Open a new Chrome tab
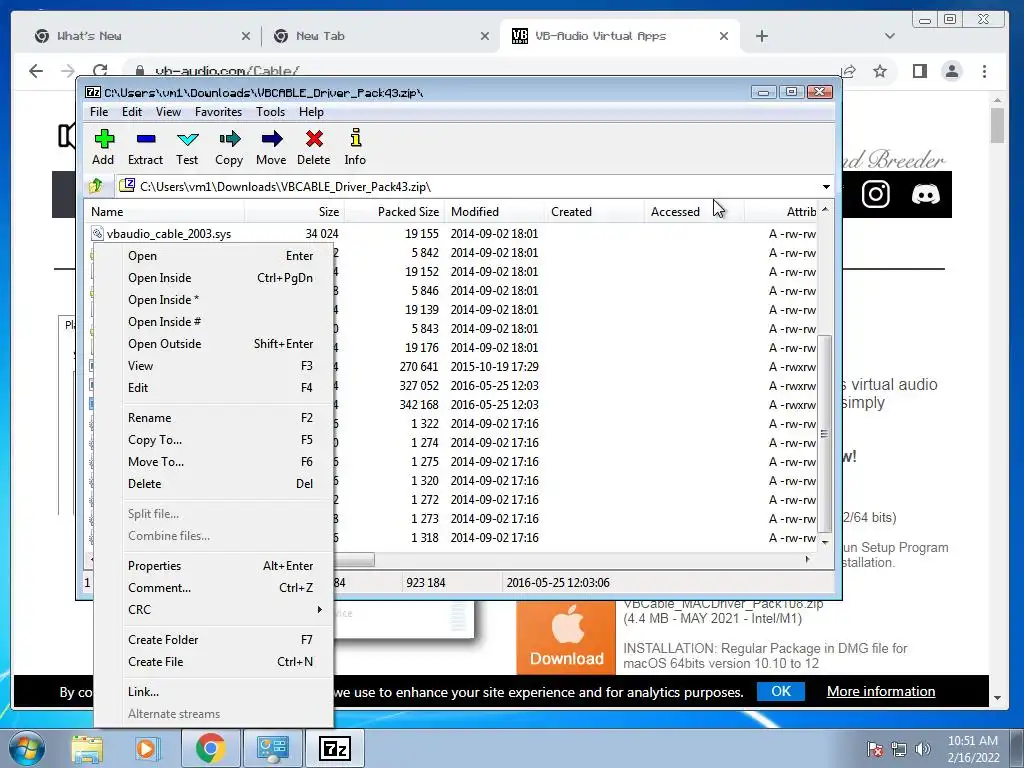This screenshot has width=1024, height=768. click(761, 36)
